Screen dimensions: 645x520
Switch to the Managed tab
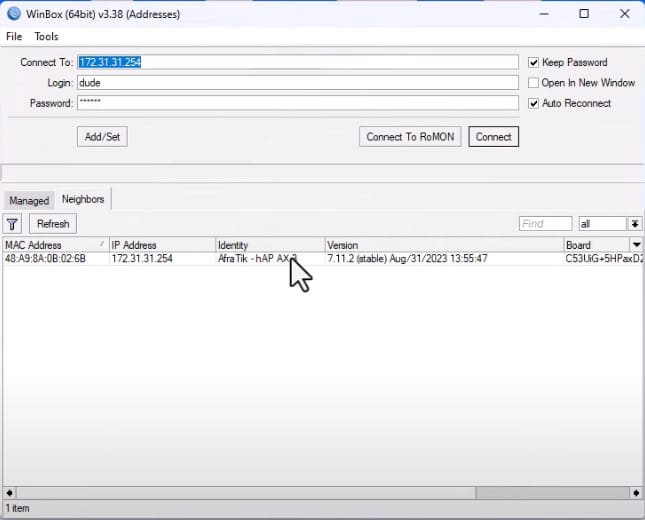point(29,201)
